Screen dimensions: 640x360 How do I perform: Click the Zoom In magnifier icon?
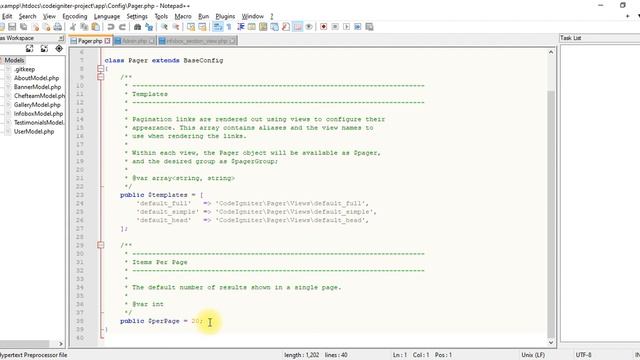(164, 27)
